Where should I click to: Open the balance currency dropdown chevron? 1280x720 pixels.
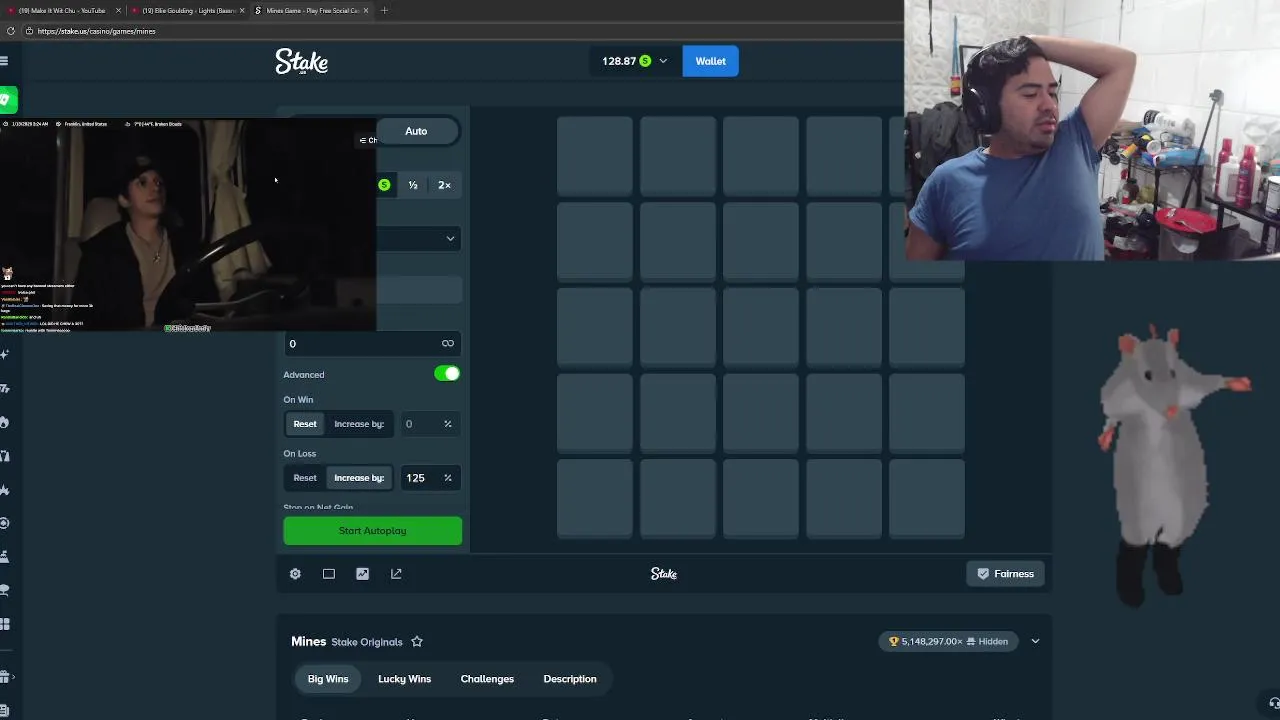(663, 61)
